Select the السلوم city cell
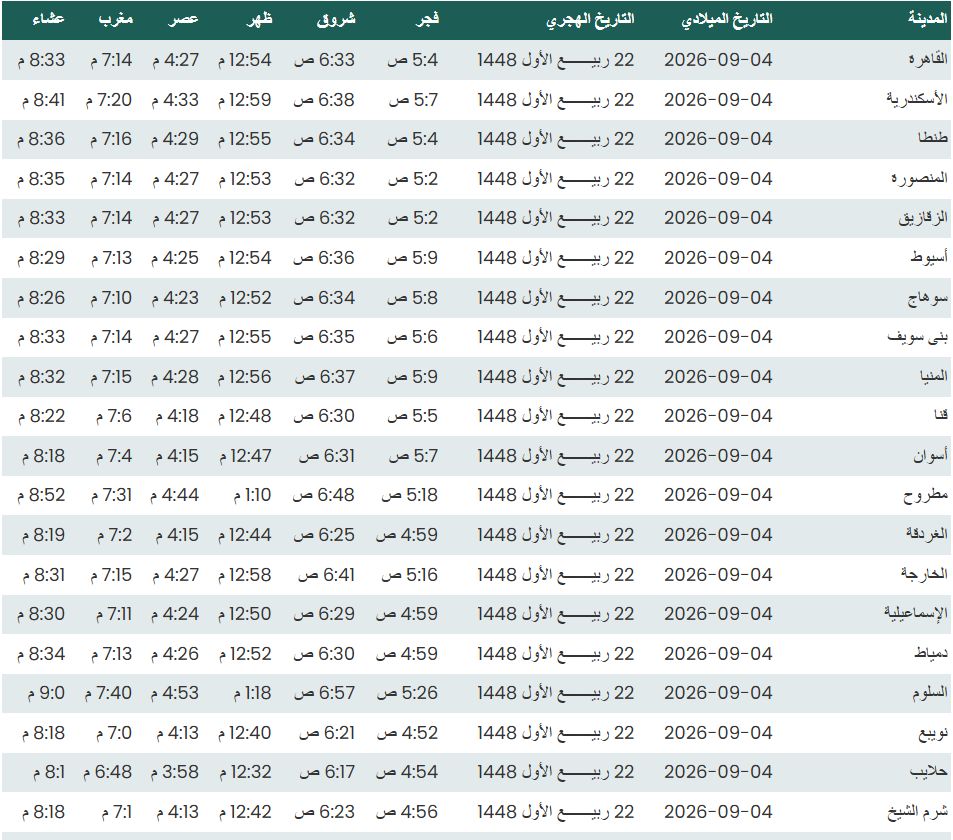The width and height of the screenshot is (953, 840). [x=930, y=693]
